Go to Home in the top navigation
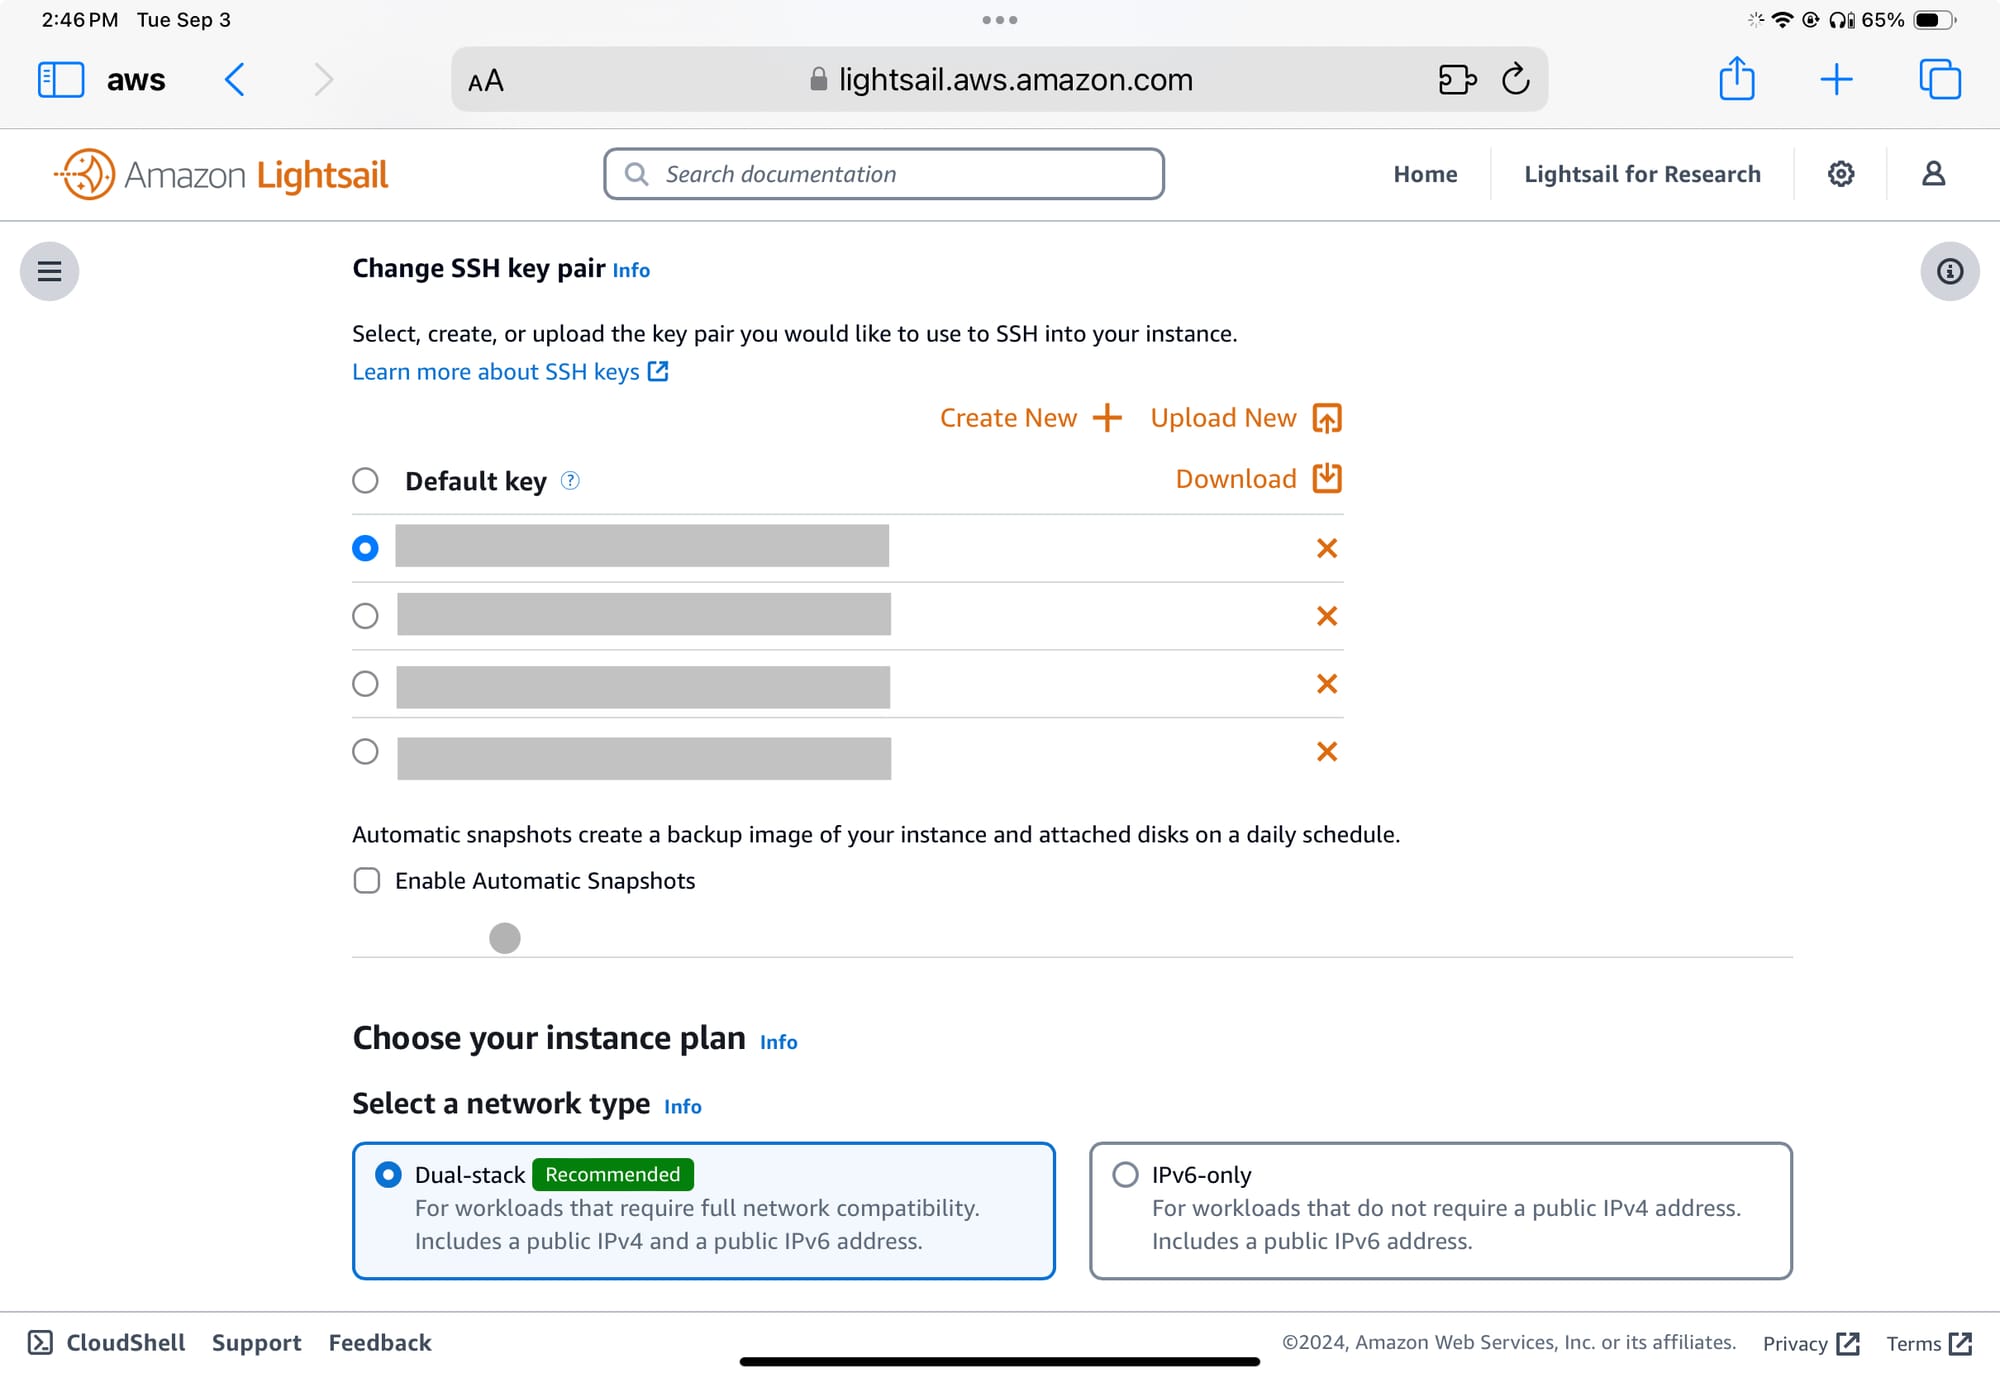The width and height of the screenshot is (2000, 1379). pos(1425,174)
